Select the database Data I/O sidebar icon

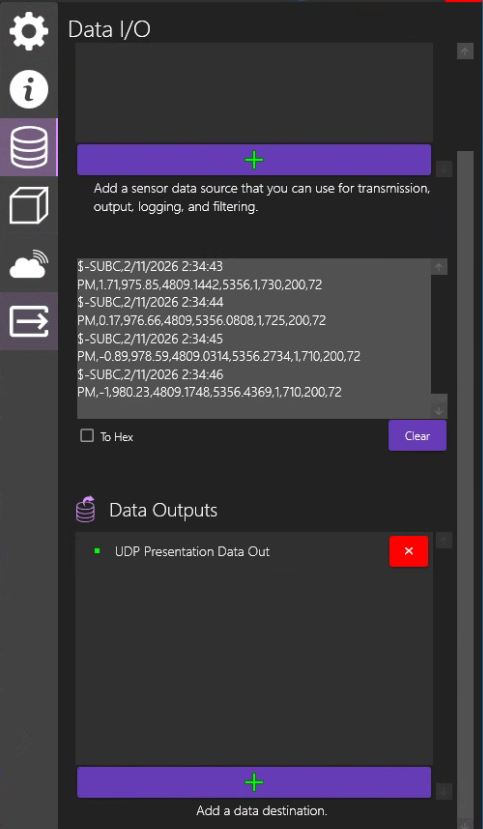coord(29,148)
